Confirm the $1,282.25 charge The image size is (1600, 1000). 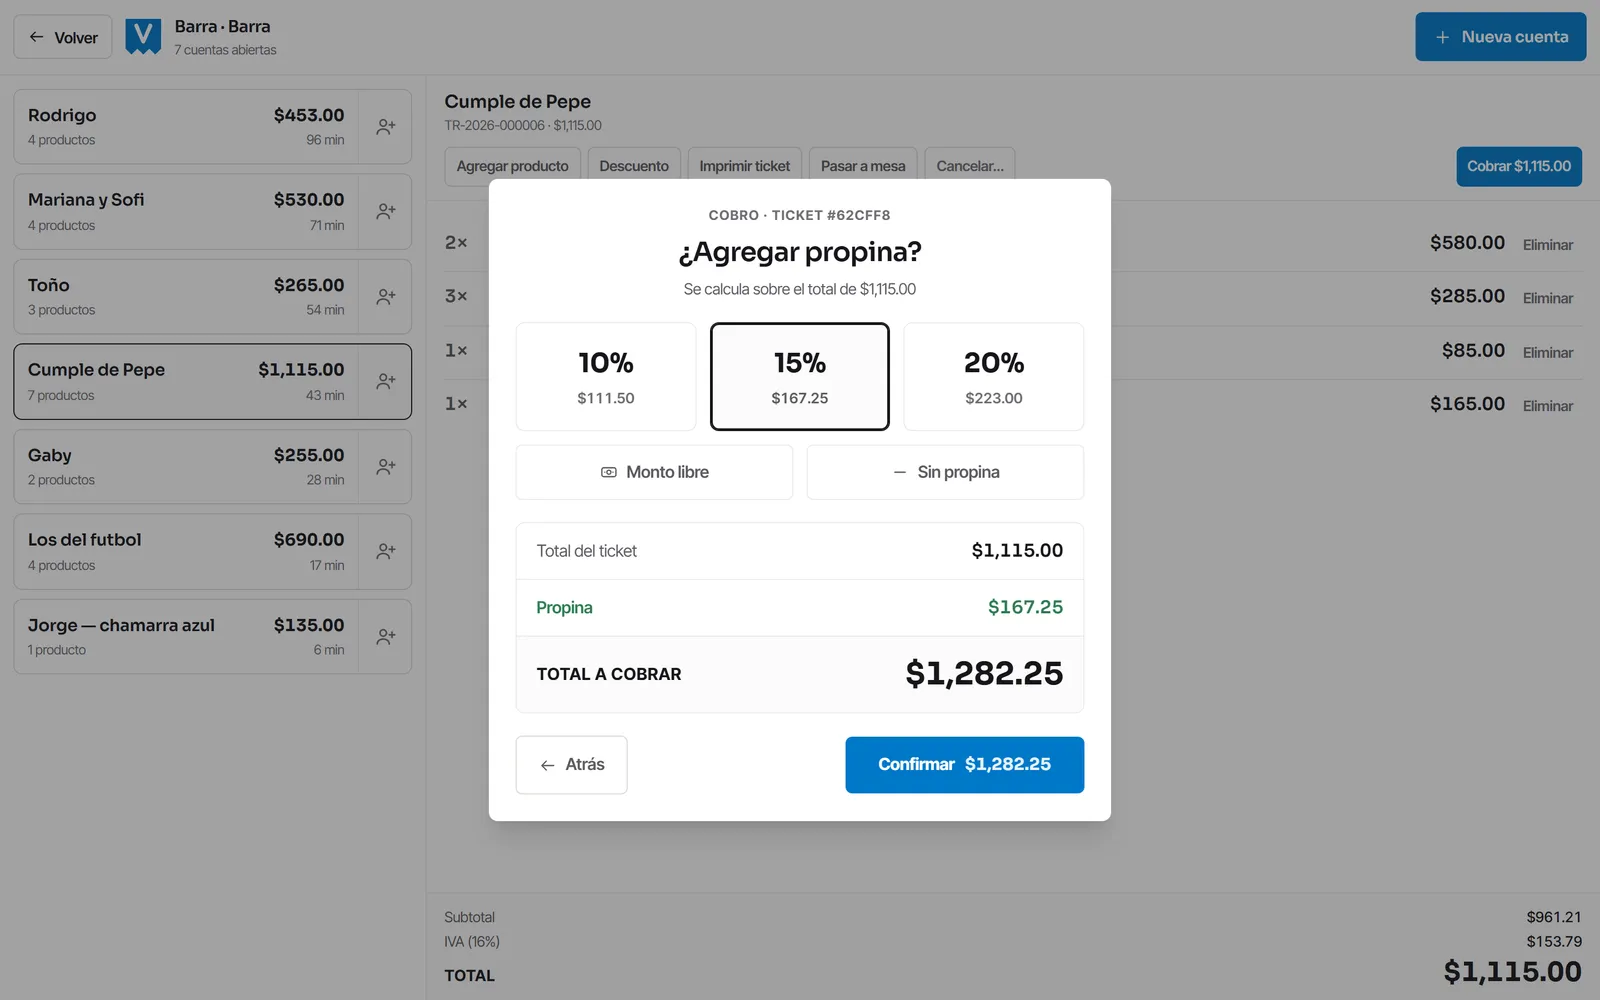965,765
